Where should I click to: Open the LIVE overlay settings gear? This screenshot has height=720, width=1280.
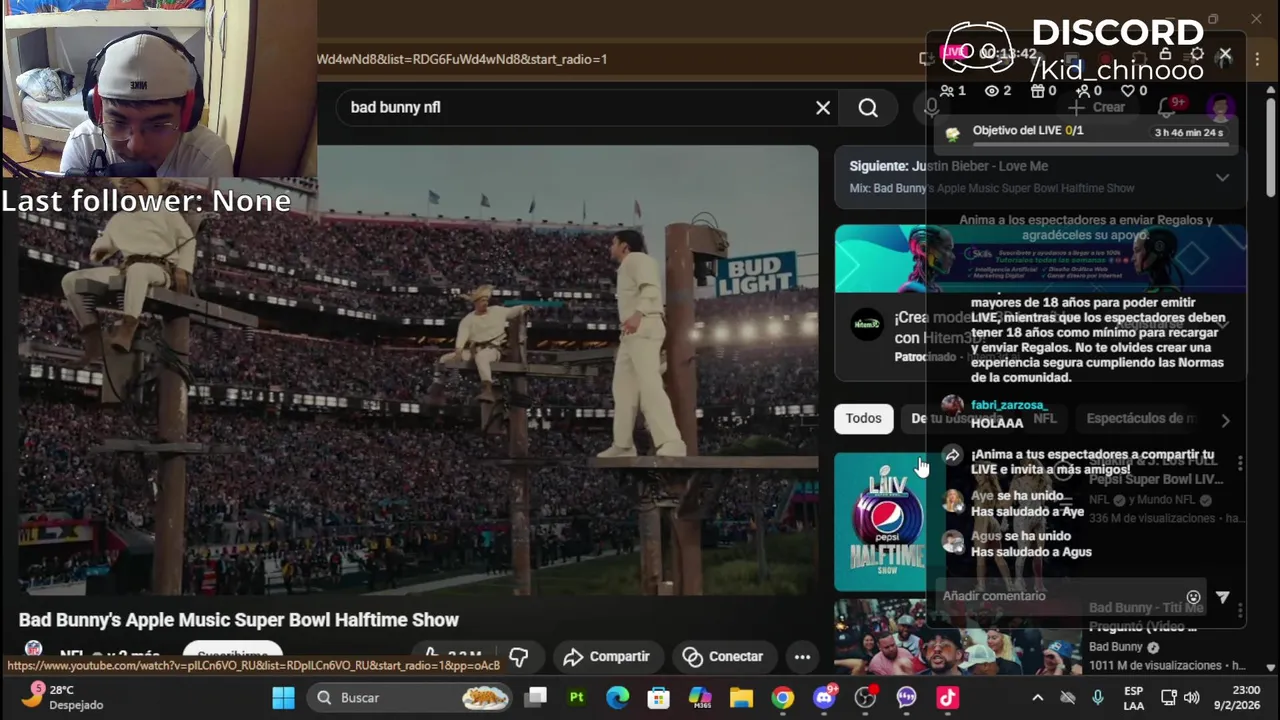coord(1196,54)
